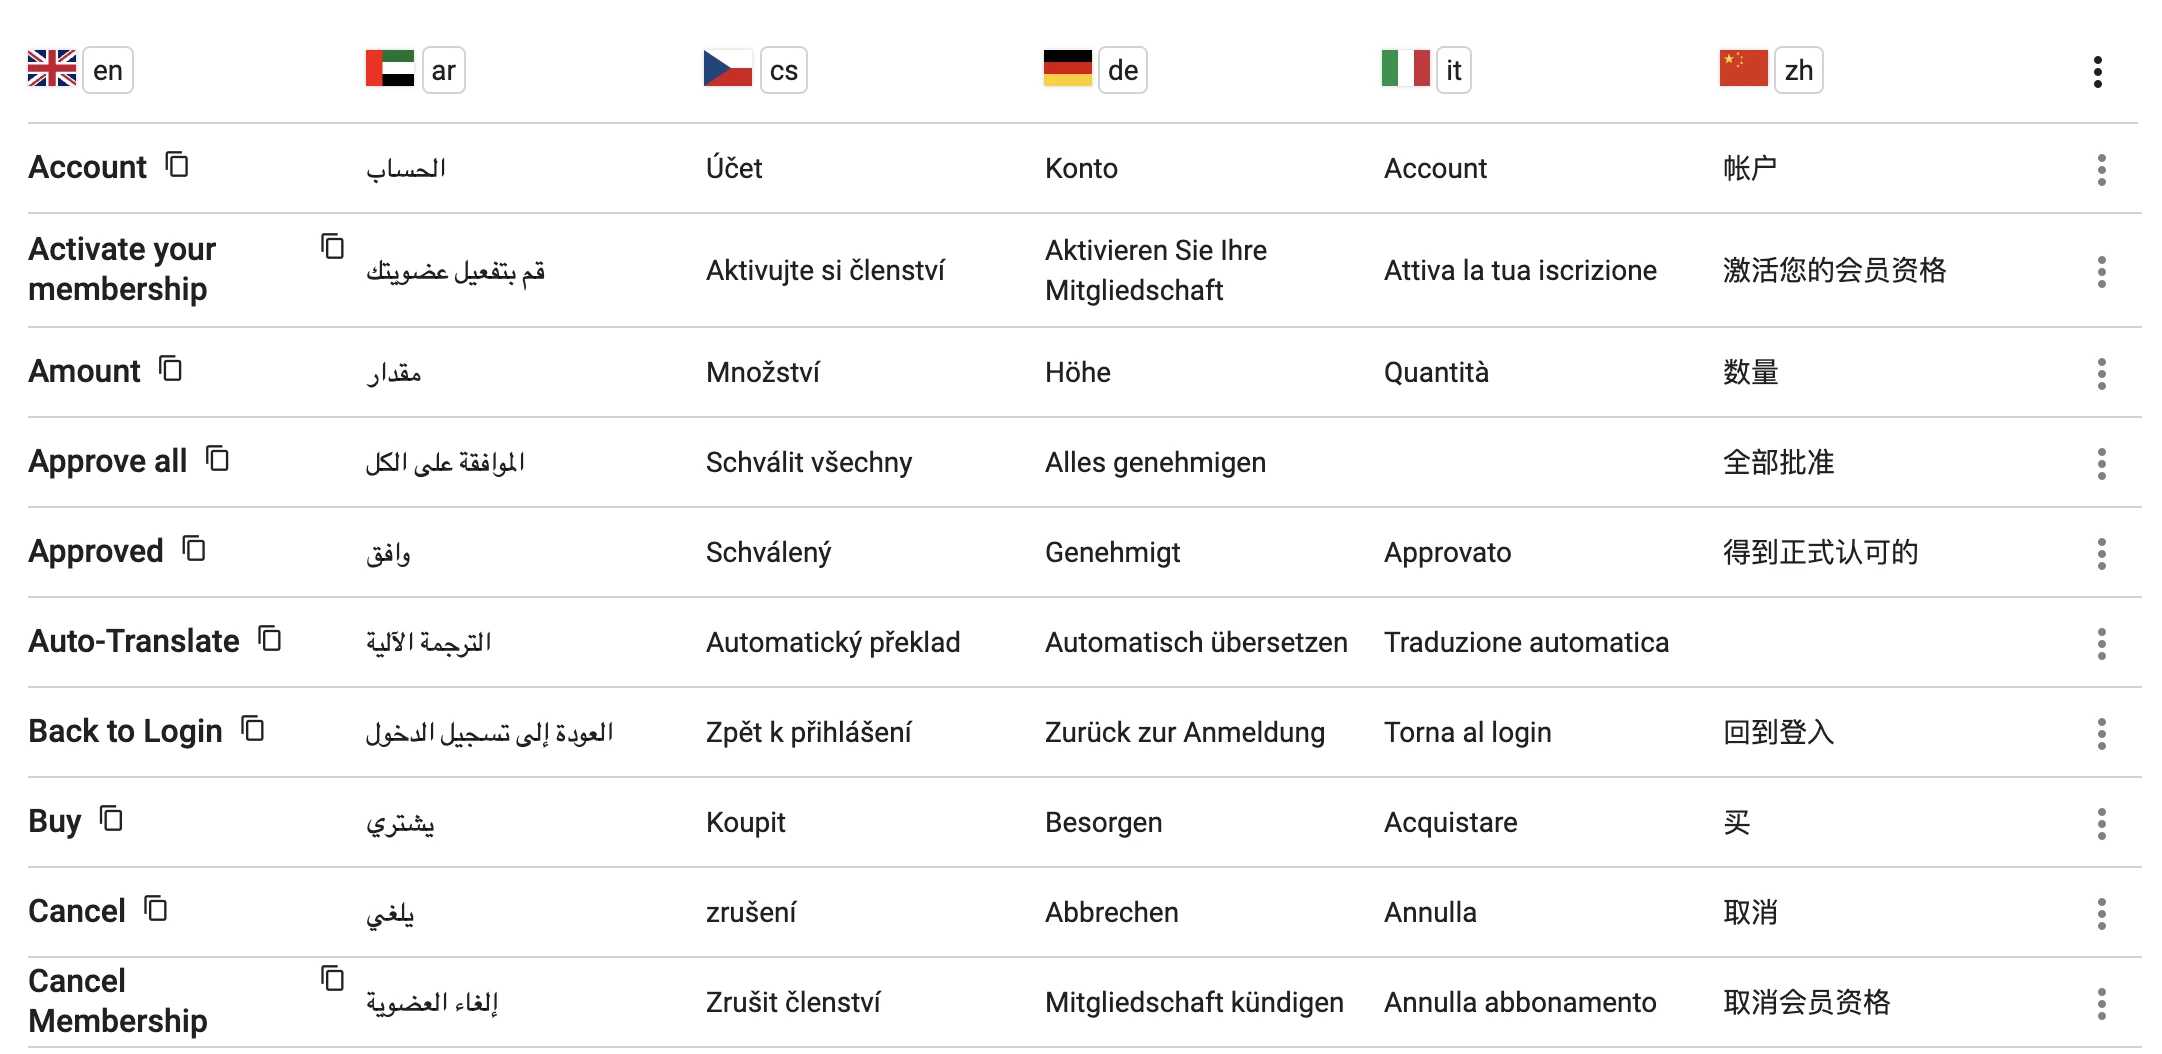The height and width of the screenshot is (1054, 2162).
Task: Open row options for 'Account'
Action: click(2101, 170)
